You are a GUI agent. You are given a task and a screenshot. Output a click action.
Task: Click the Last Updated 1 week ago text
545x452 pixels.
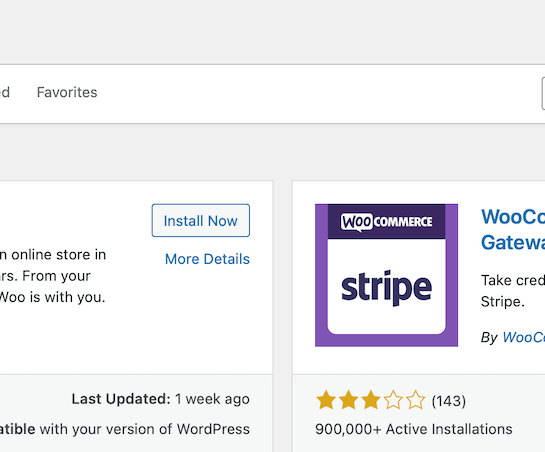coord(161,399)
